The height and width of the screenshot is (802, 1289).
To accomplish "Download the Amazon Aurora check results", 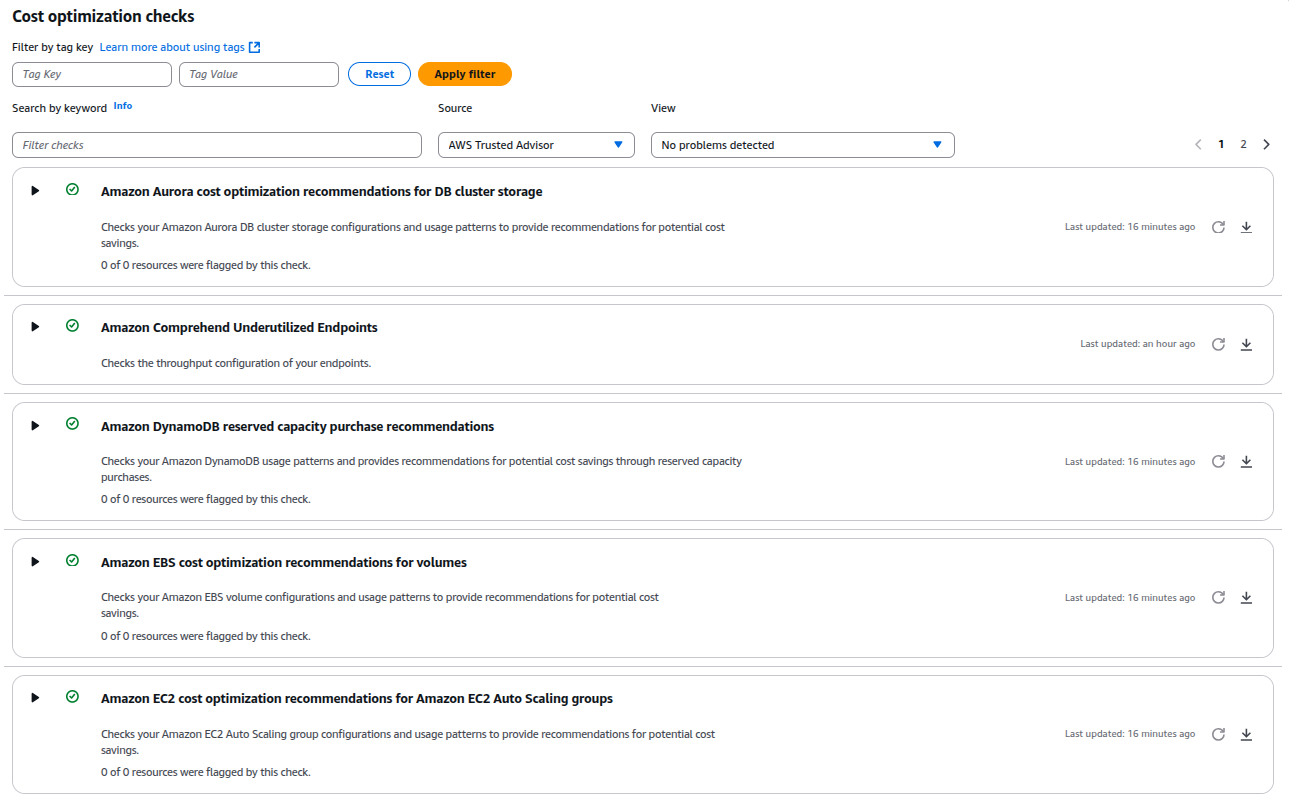I will click(x=1246, y=227).
